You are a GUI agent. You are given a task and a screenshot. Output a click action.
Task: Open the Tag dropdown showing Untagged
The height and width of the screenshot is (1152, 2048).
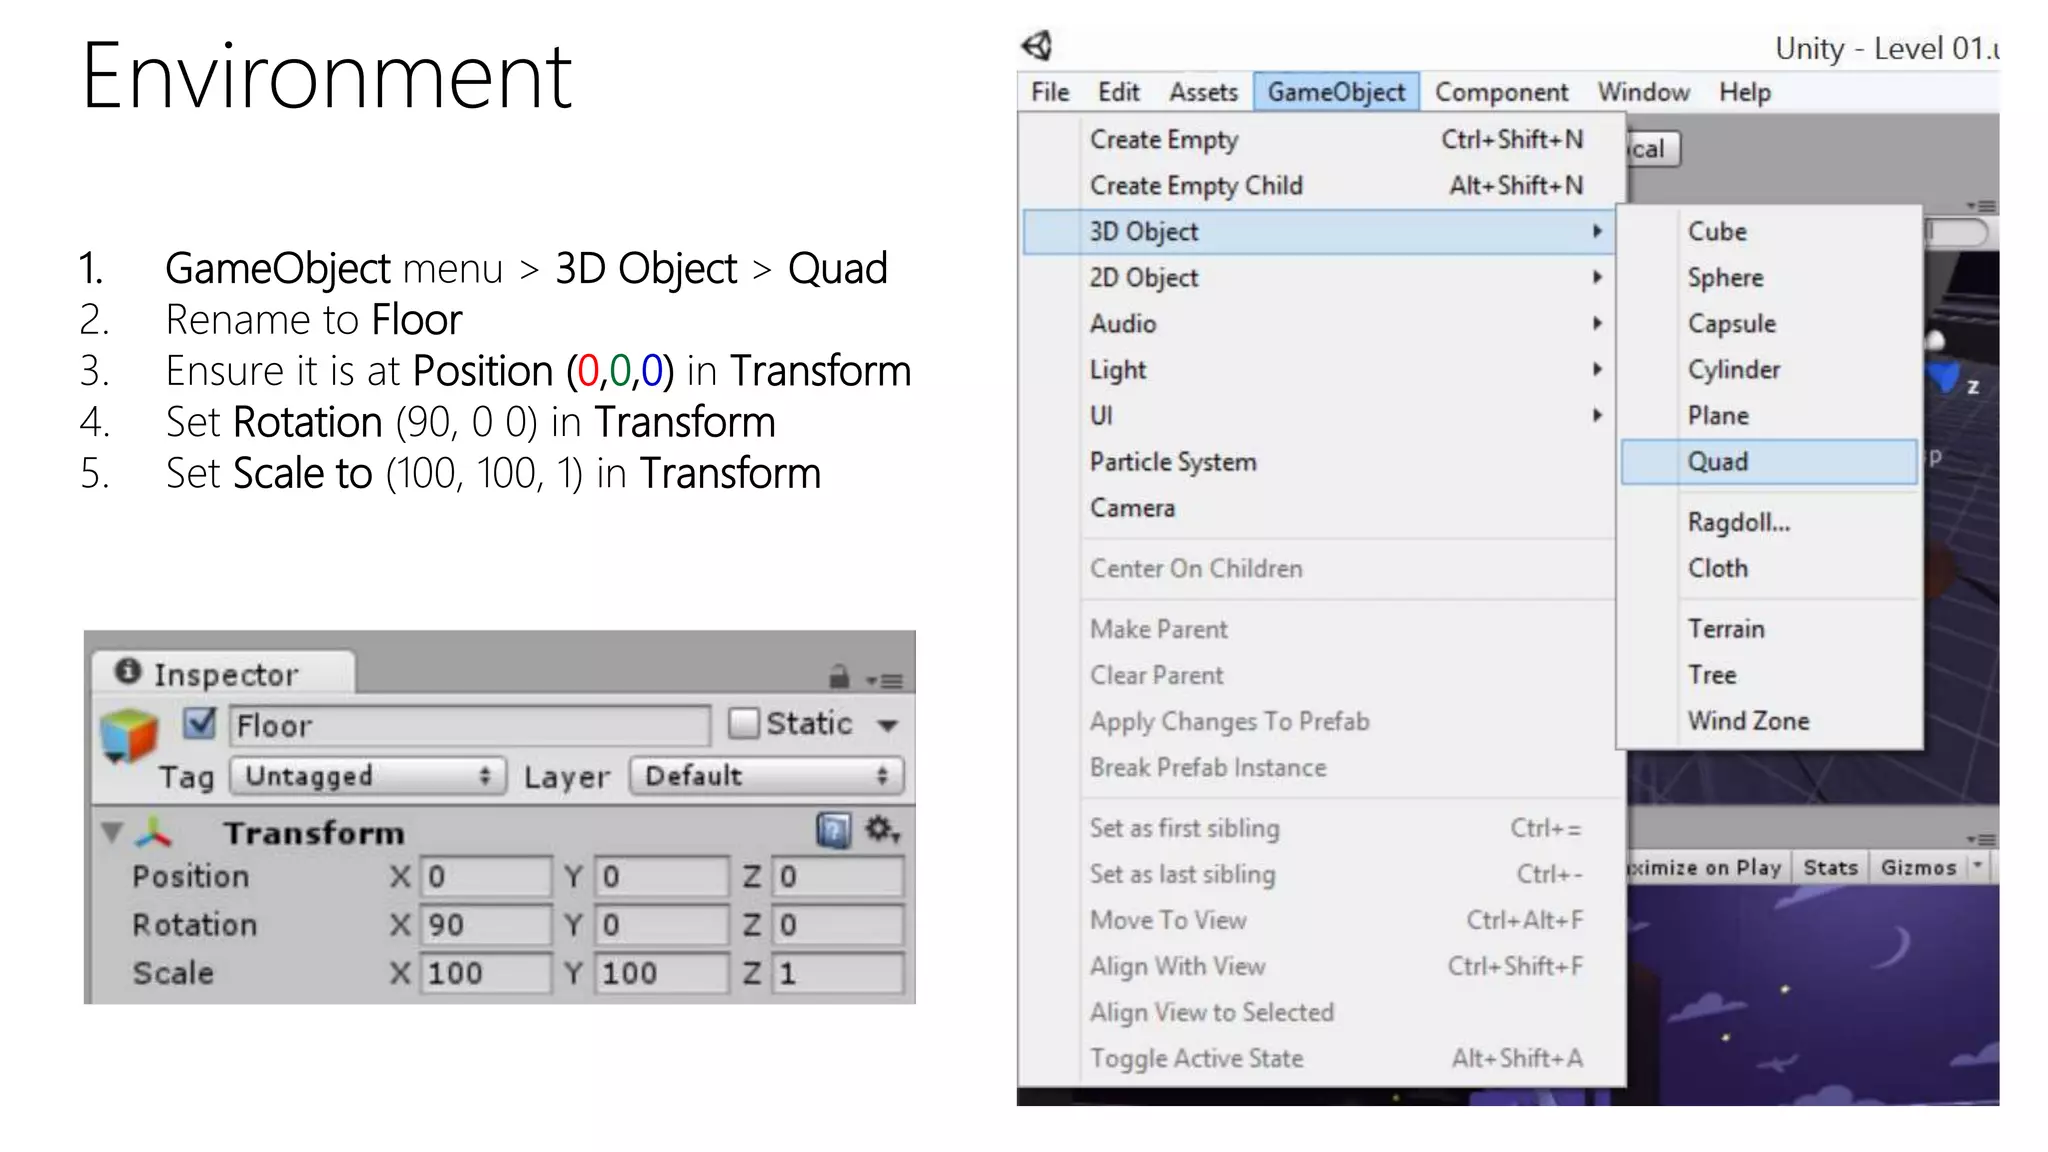tap(366, 776)
